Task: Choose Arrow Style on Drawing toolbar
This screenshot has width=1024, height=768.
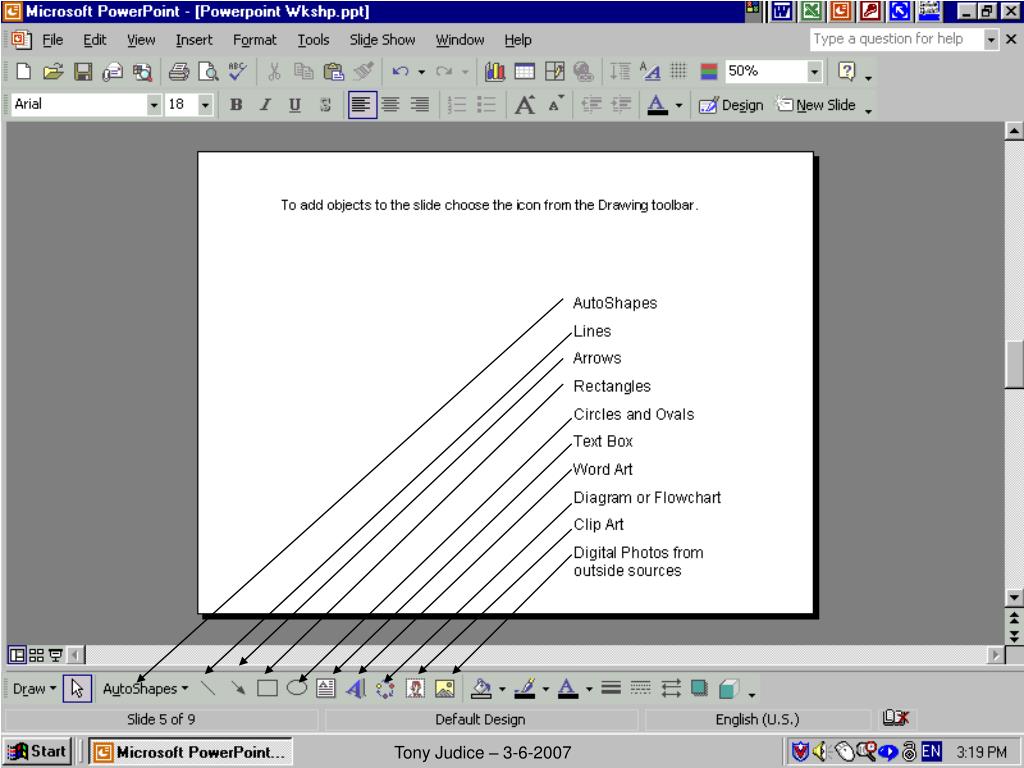Action: click(671, 688)
